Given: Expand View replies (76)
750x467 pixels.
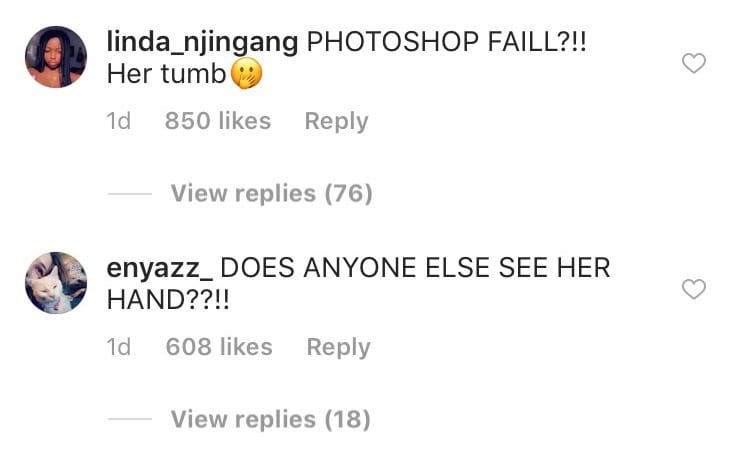Looking at the screenshot, I should [272, 194].
